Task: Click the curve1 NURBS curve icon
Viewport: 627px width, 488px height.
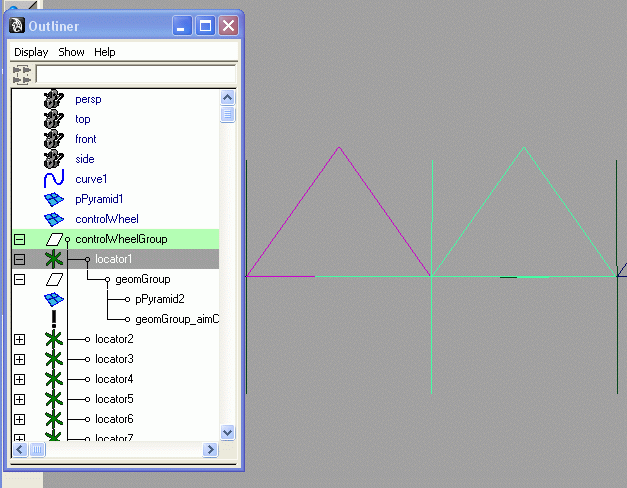Action: tap(54, 179)
